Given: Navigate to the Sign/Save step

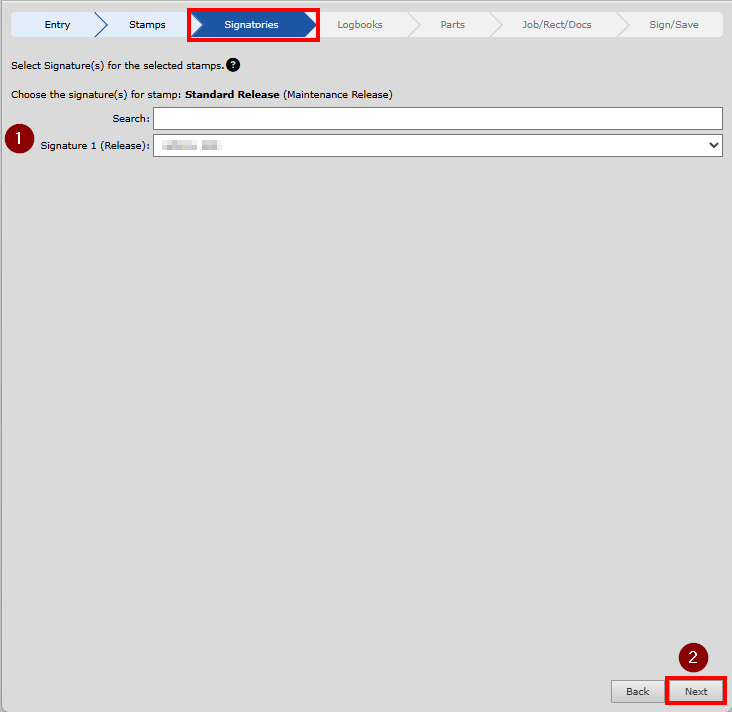Looking at the screenshot, I should tap(674, 25).
